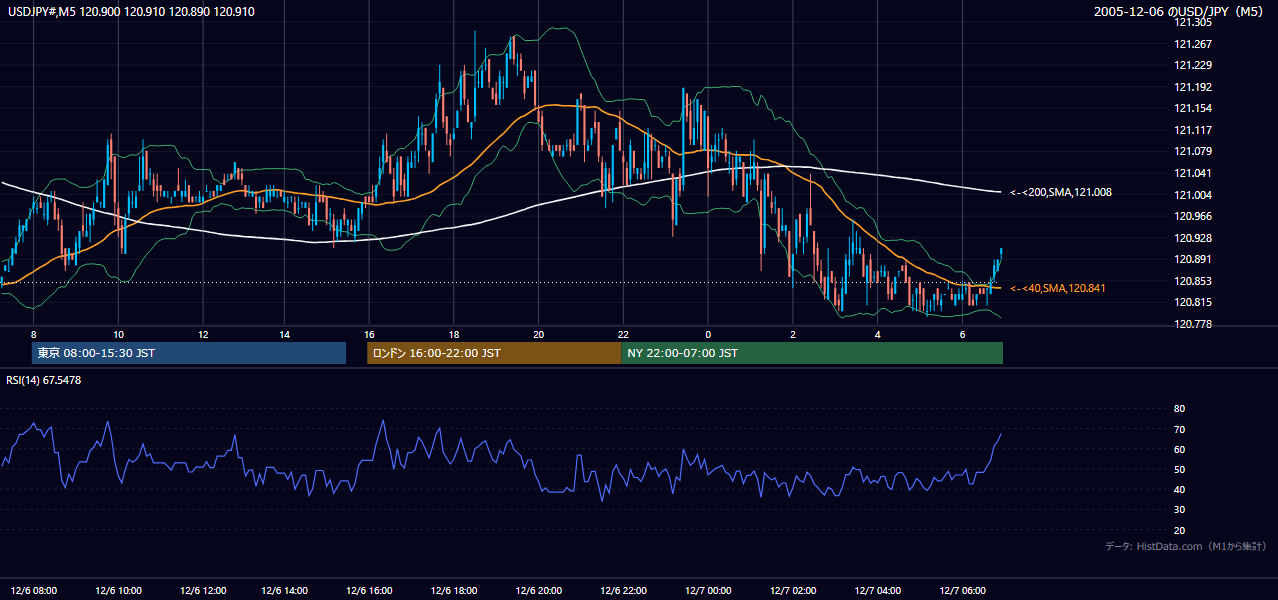Click the hour tick 0 under the price chart

click(707, 334)
